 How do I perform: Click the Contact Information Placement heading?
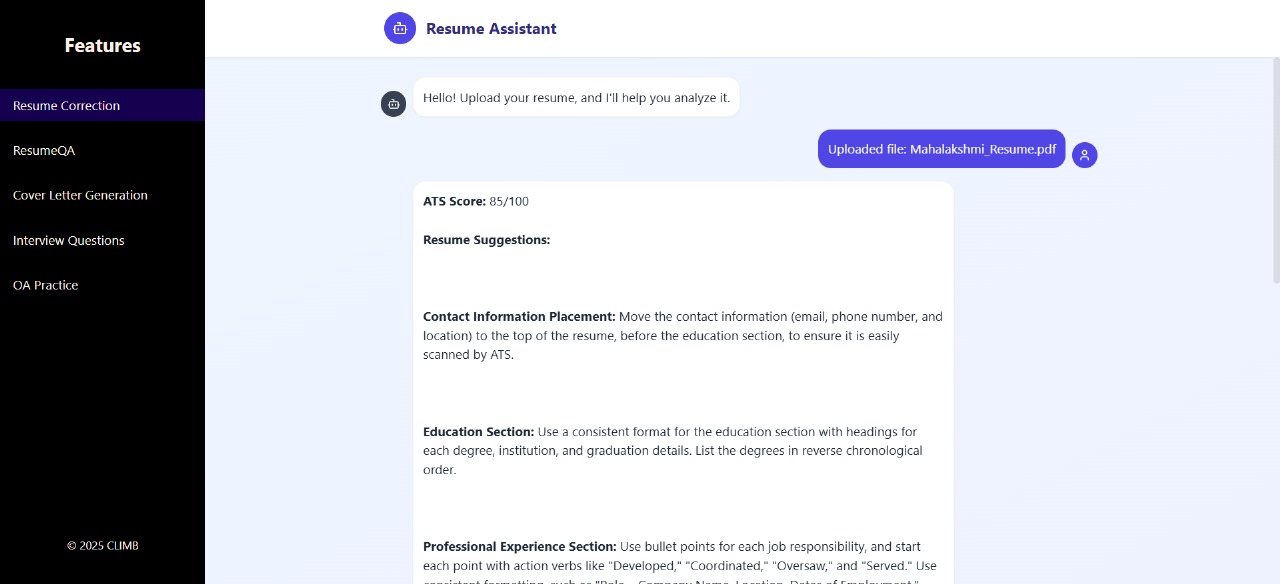coord(519,317)
